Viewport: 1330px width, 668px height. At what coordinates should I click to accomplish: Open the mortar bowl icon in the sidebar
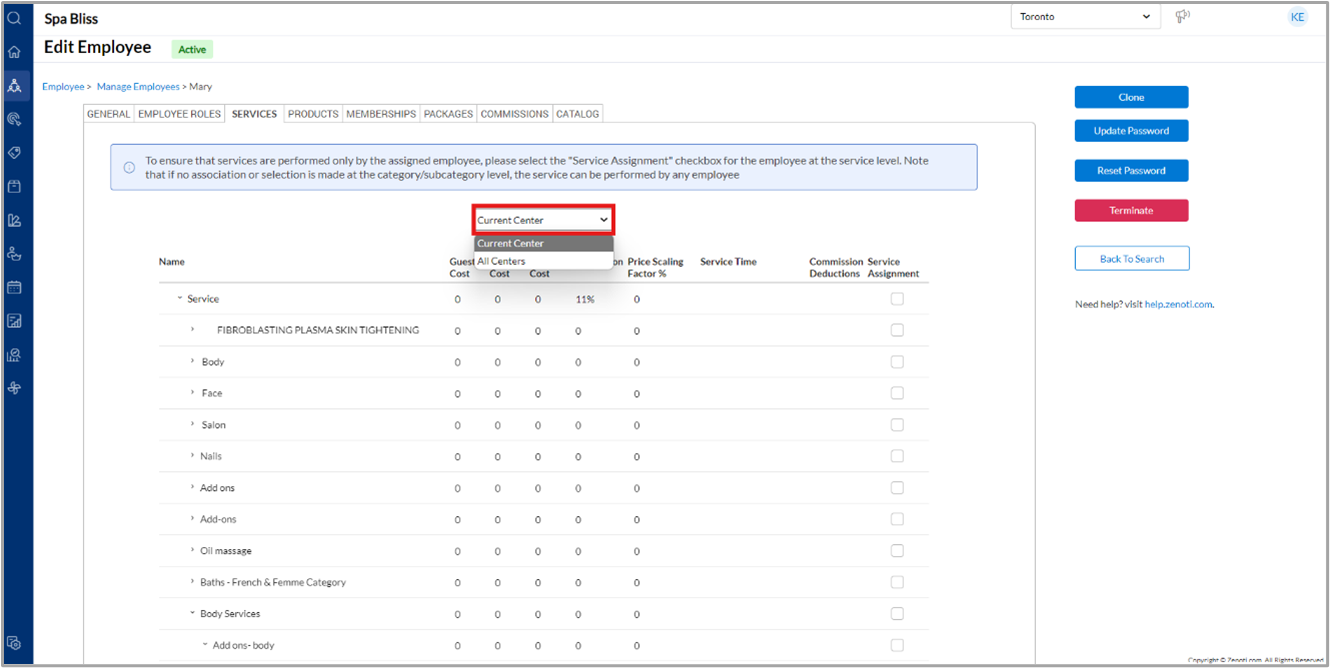coord(14,254)
